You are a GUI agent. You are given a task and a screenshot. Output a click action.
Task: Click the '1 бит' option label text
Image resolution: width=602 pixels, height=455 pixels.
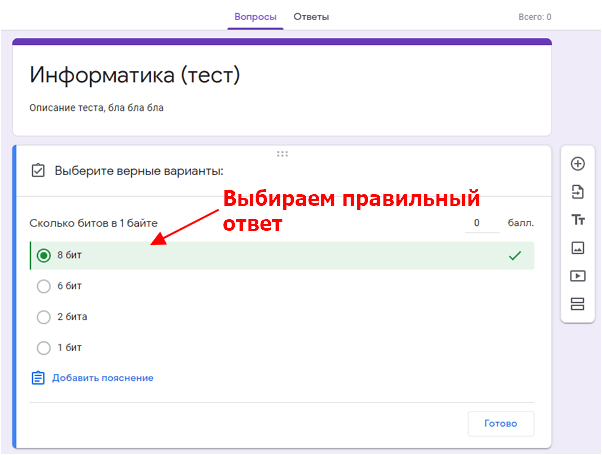click(x=69, y=348)
